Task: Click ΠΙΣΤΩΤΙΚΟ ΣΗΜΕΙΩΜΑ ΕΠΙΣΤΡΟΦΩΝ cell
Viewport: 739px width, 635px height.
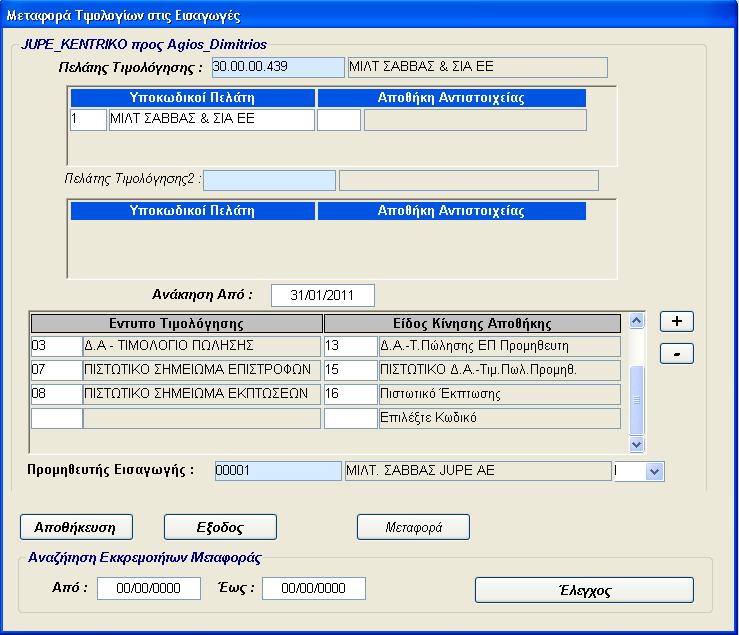Action: tap(202, 370)
